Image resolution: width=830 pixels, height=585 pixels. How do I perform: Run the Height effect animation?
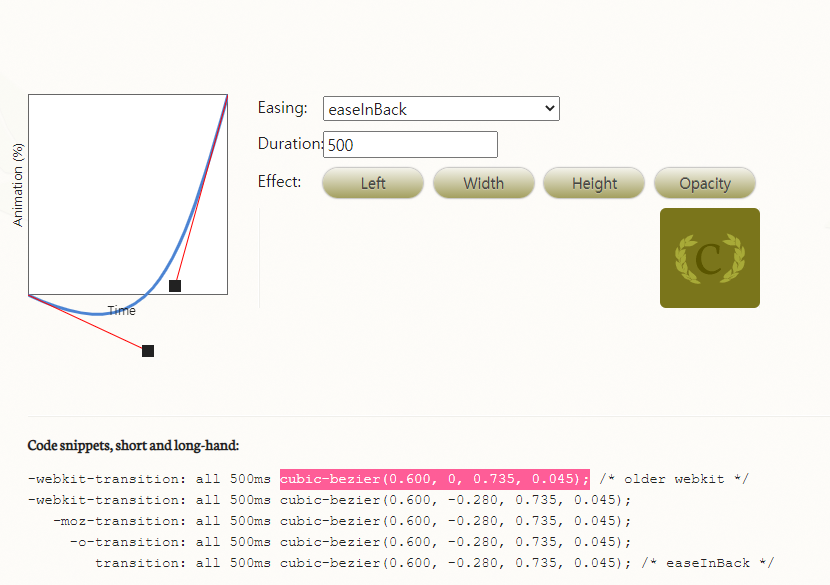(x=594, y=183)
